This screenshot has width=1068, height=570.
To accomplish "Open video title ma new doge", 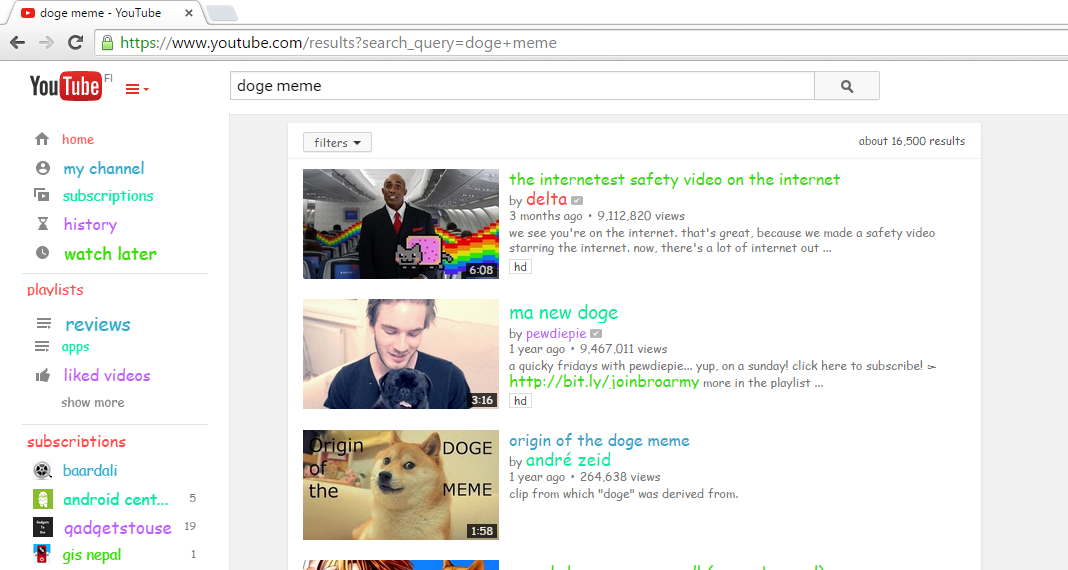I will point(563,313).
